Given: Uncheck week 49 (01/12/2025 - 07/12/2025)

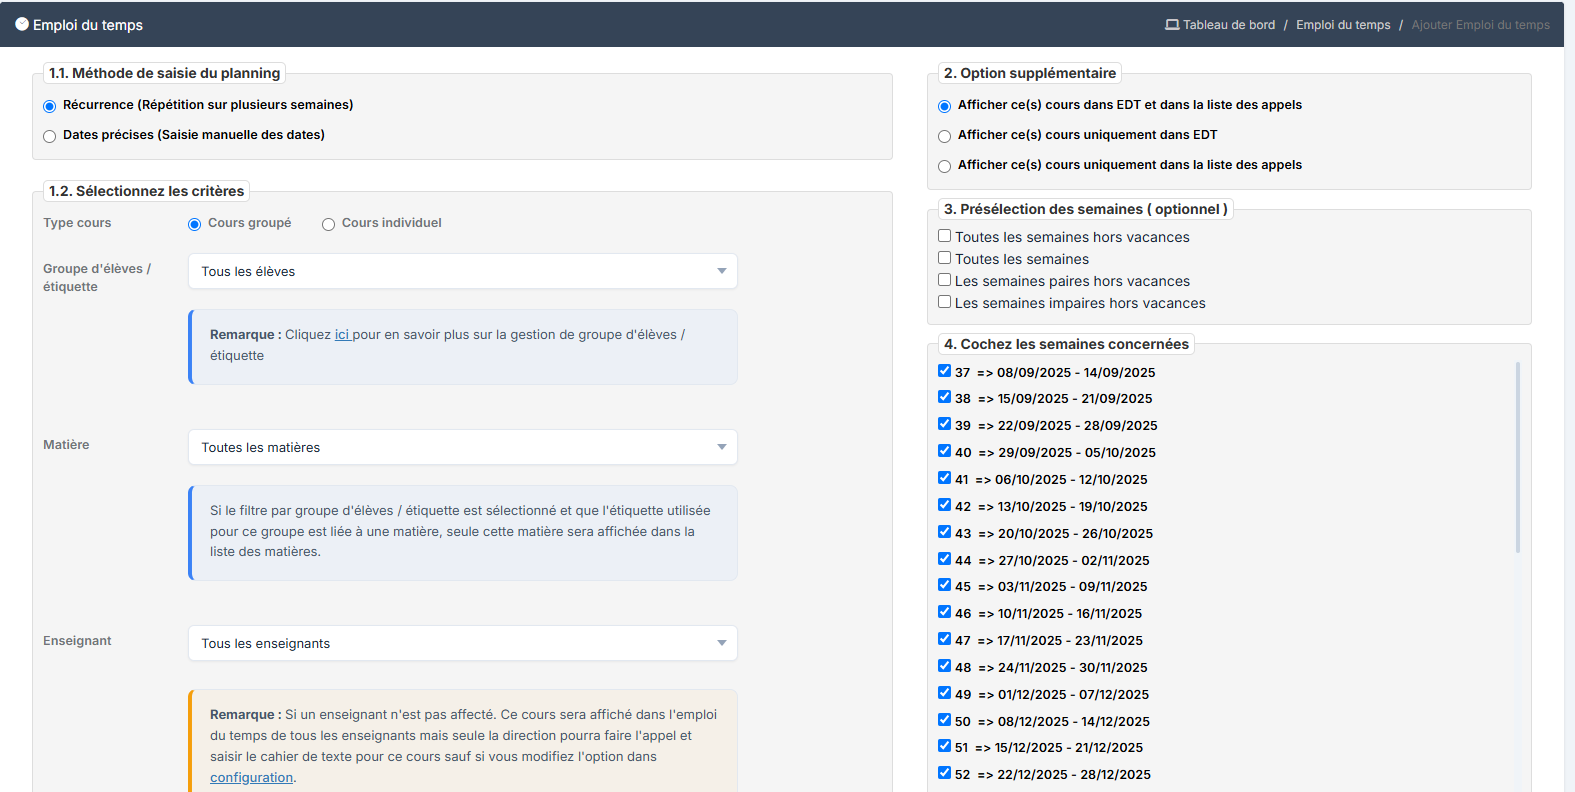Looking at the screenshot, I should click(944, 693).
